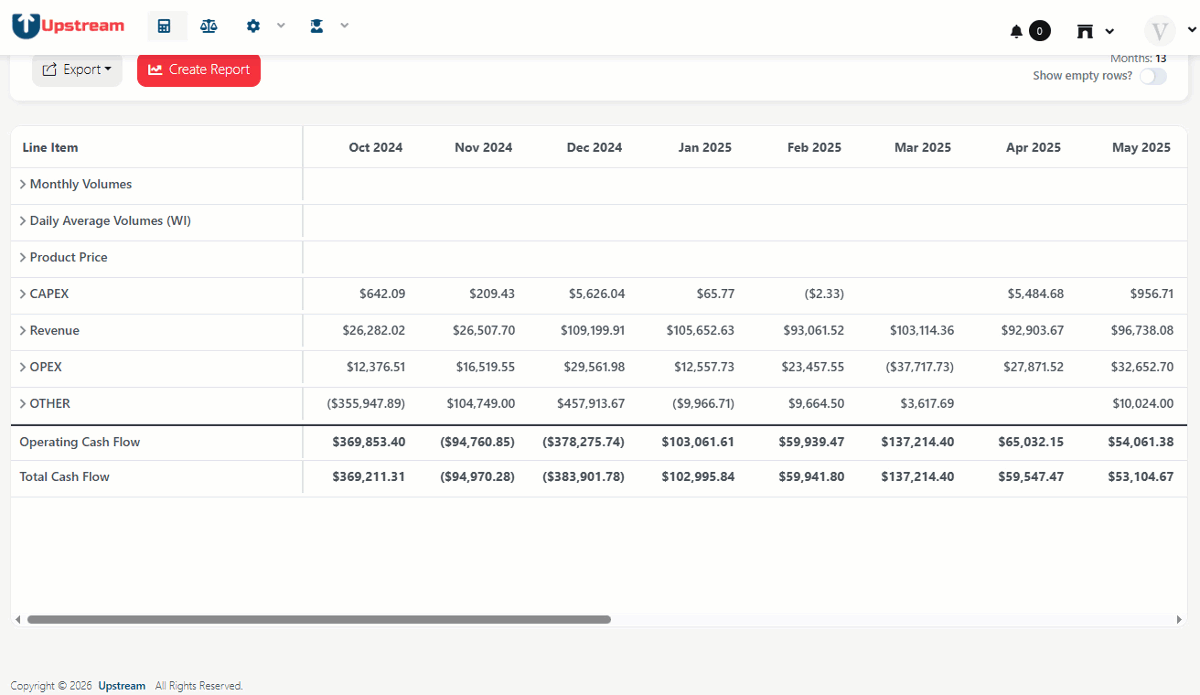Click the archway organization icon

click(1085, 31)
